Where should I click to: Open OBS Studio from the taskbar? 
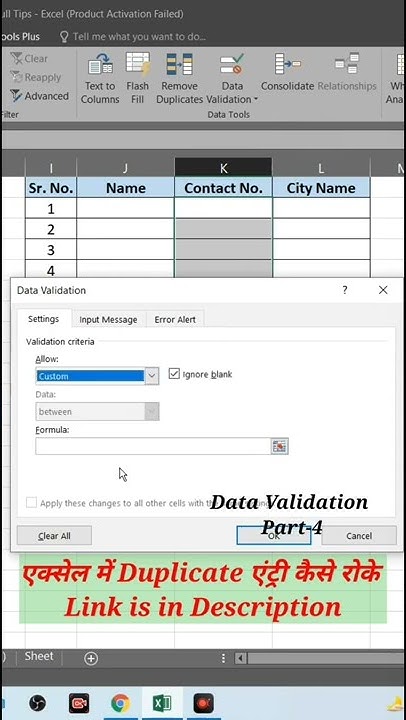click(38, 703)
